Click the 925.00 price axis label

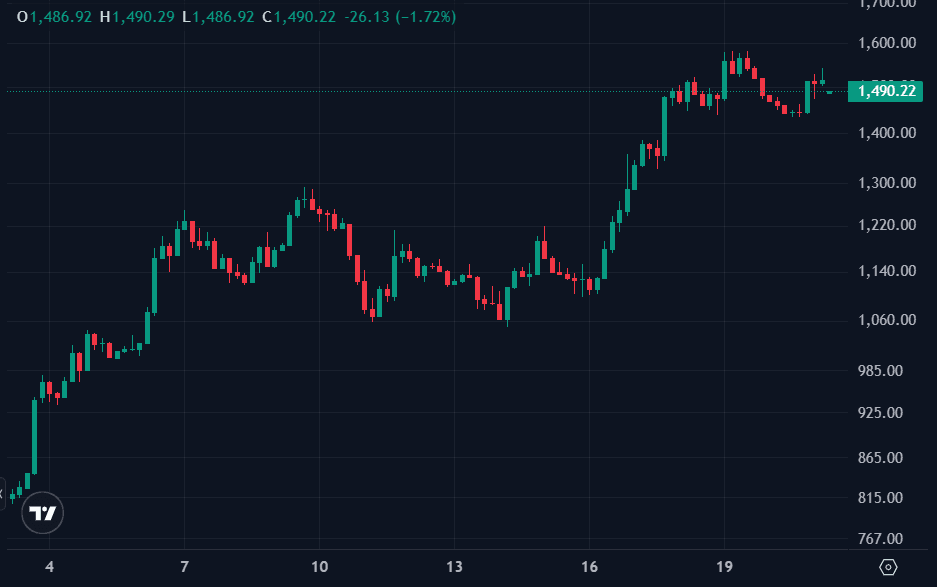pyautogui.click(x=880, y=412)
